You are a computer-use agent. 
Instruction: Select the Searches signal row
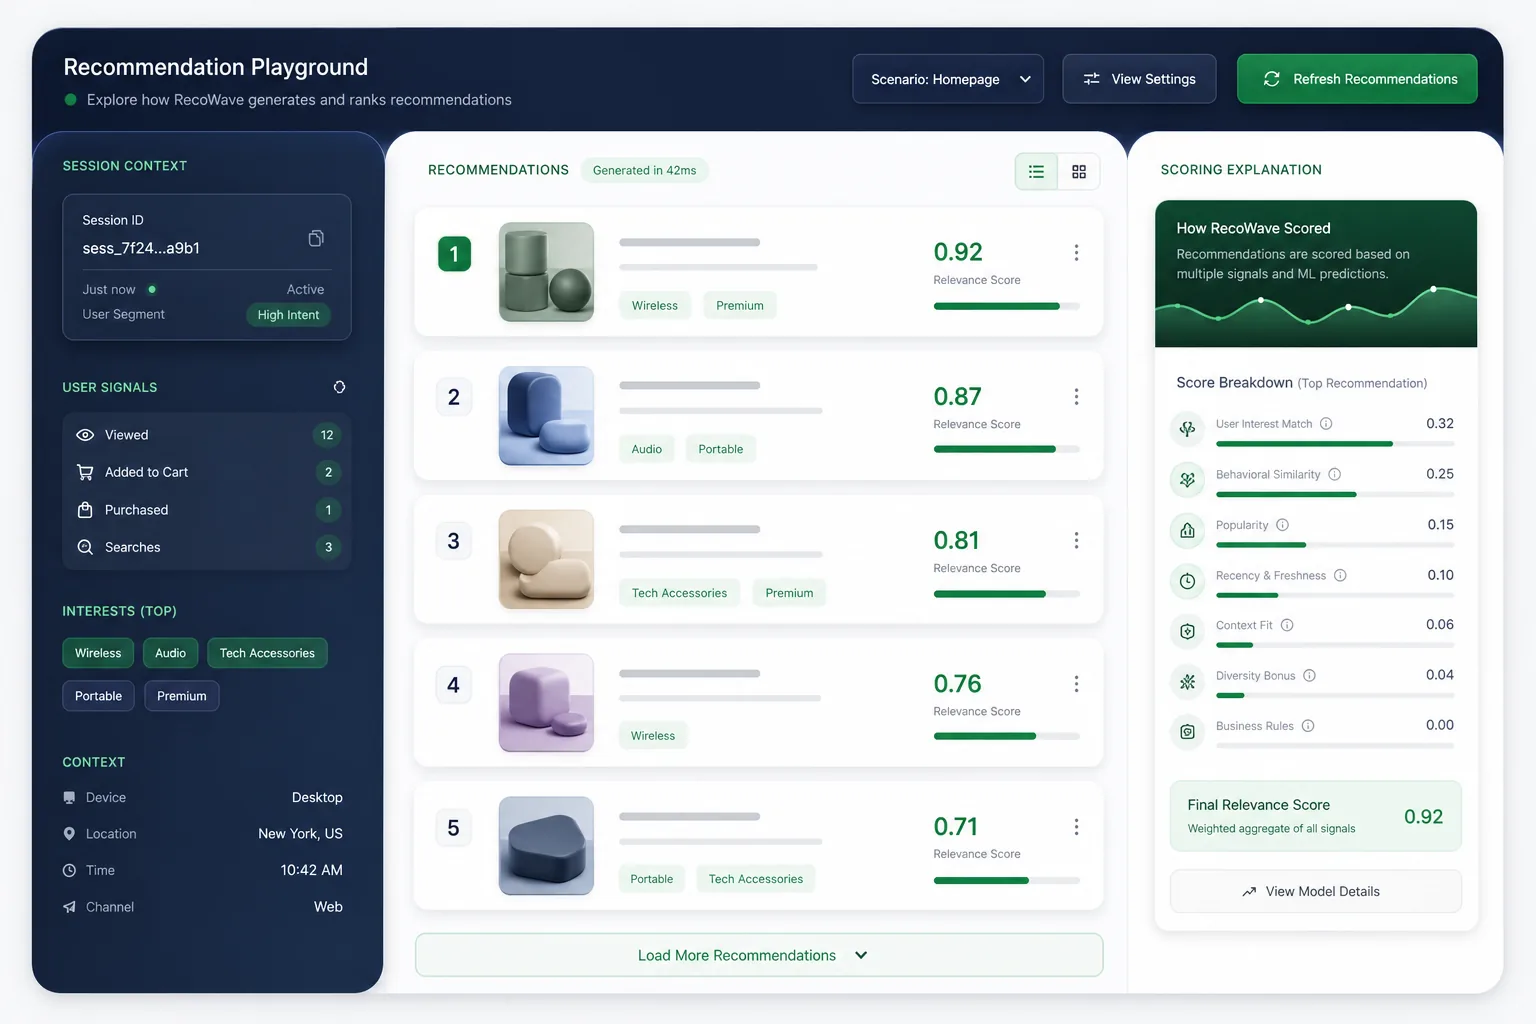tap(207, 547)
